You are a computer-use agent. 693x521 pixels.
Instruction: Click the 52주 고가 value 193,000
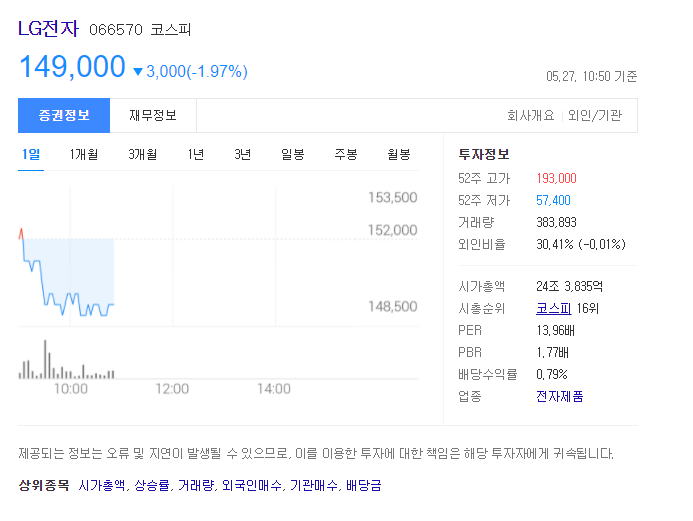(x=556, y=178)
